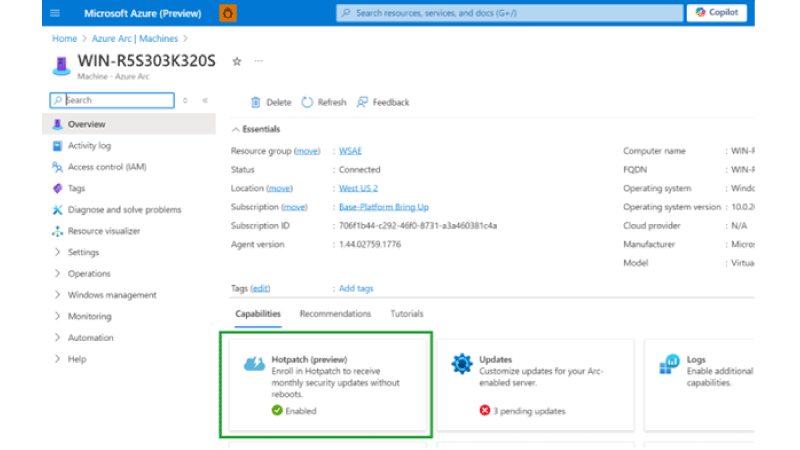Click move link next to Resource group
The image size is (800, 450).
307,151
